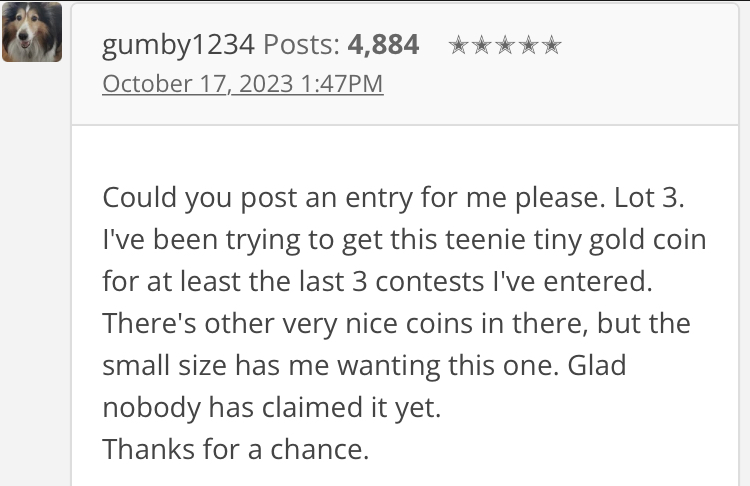Click the empty gray header area right of stars
750x486 pixels.
point(651,62)
